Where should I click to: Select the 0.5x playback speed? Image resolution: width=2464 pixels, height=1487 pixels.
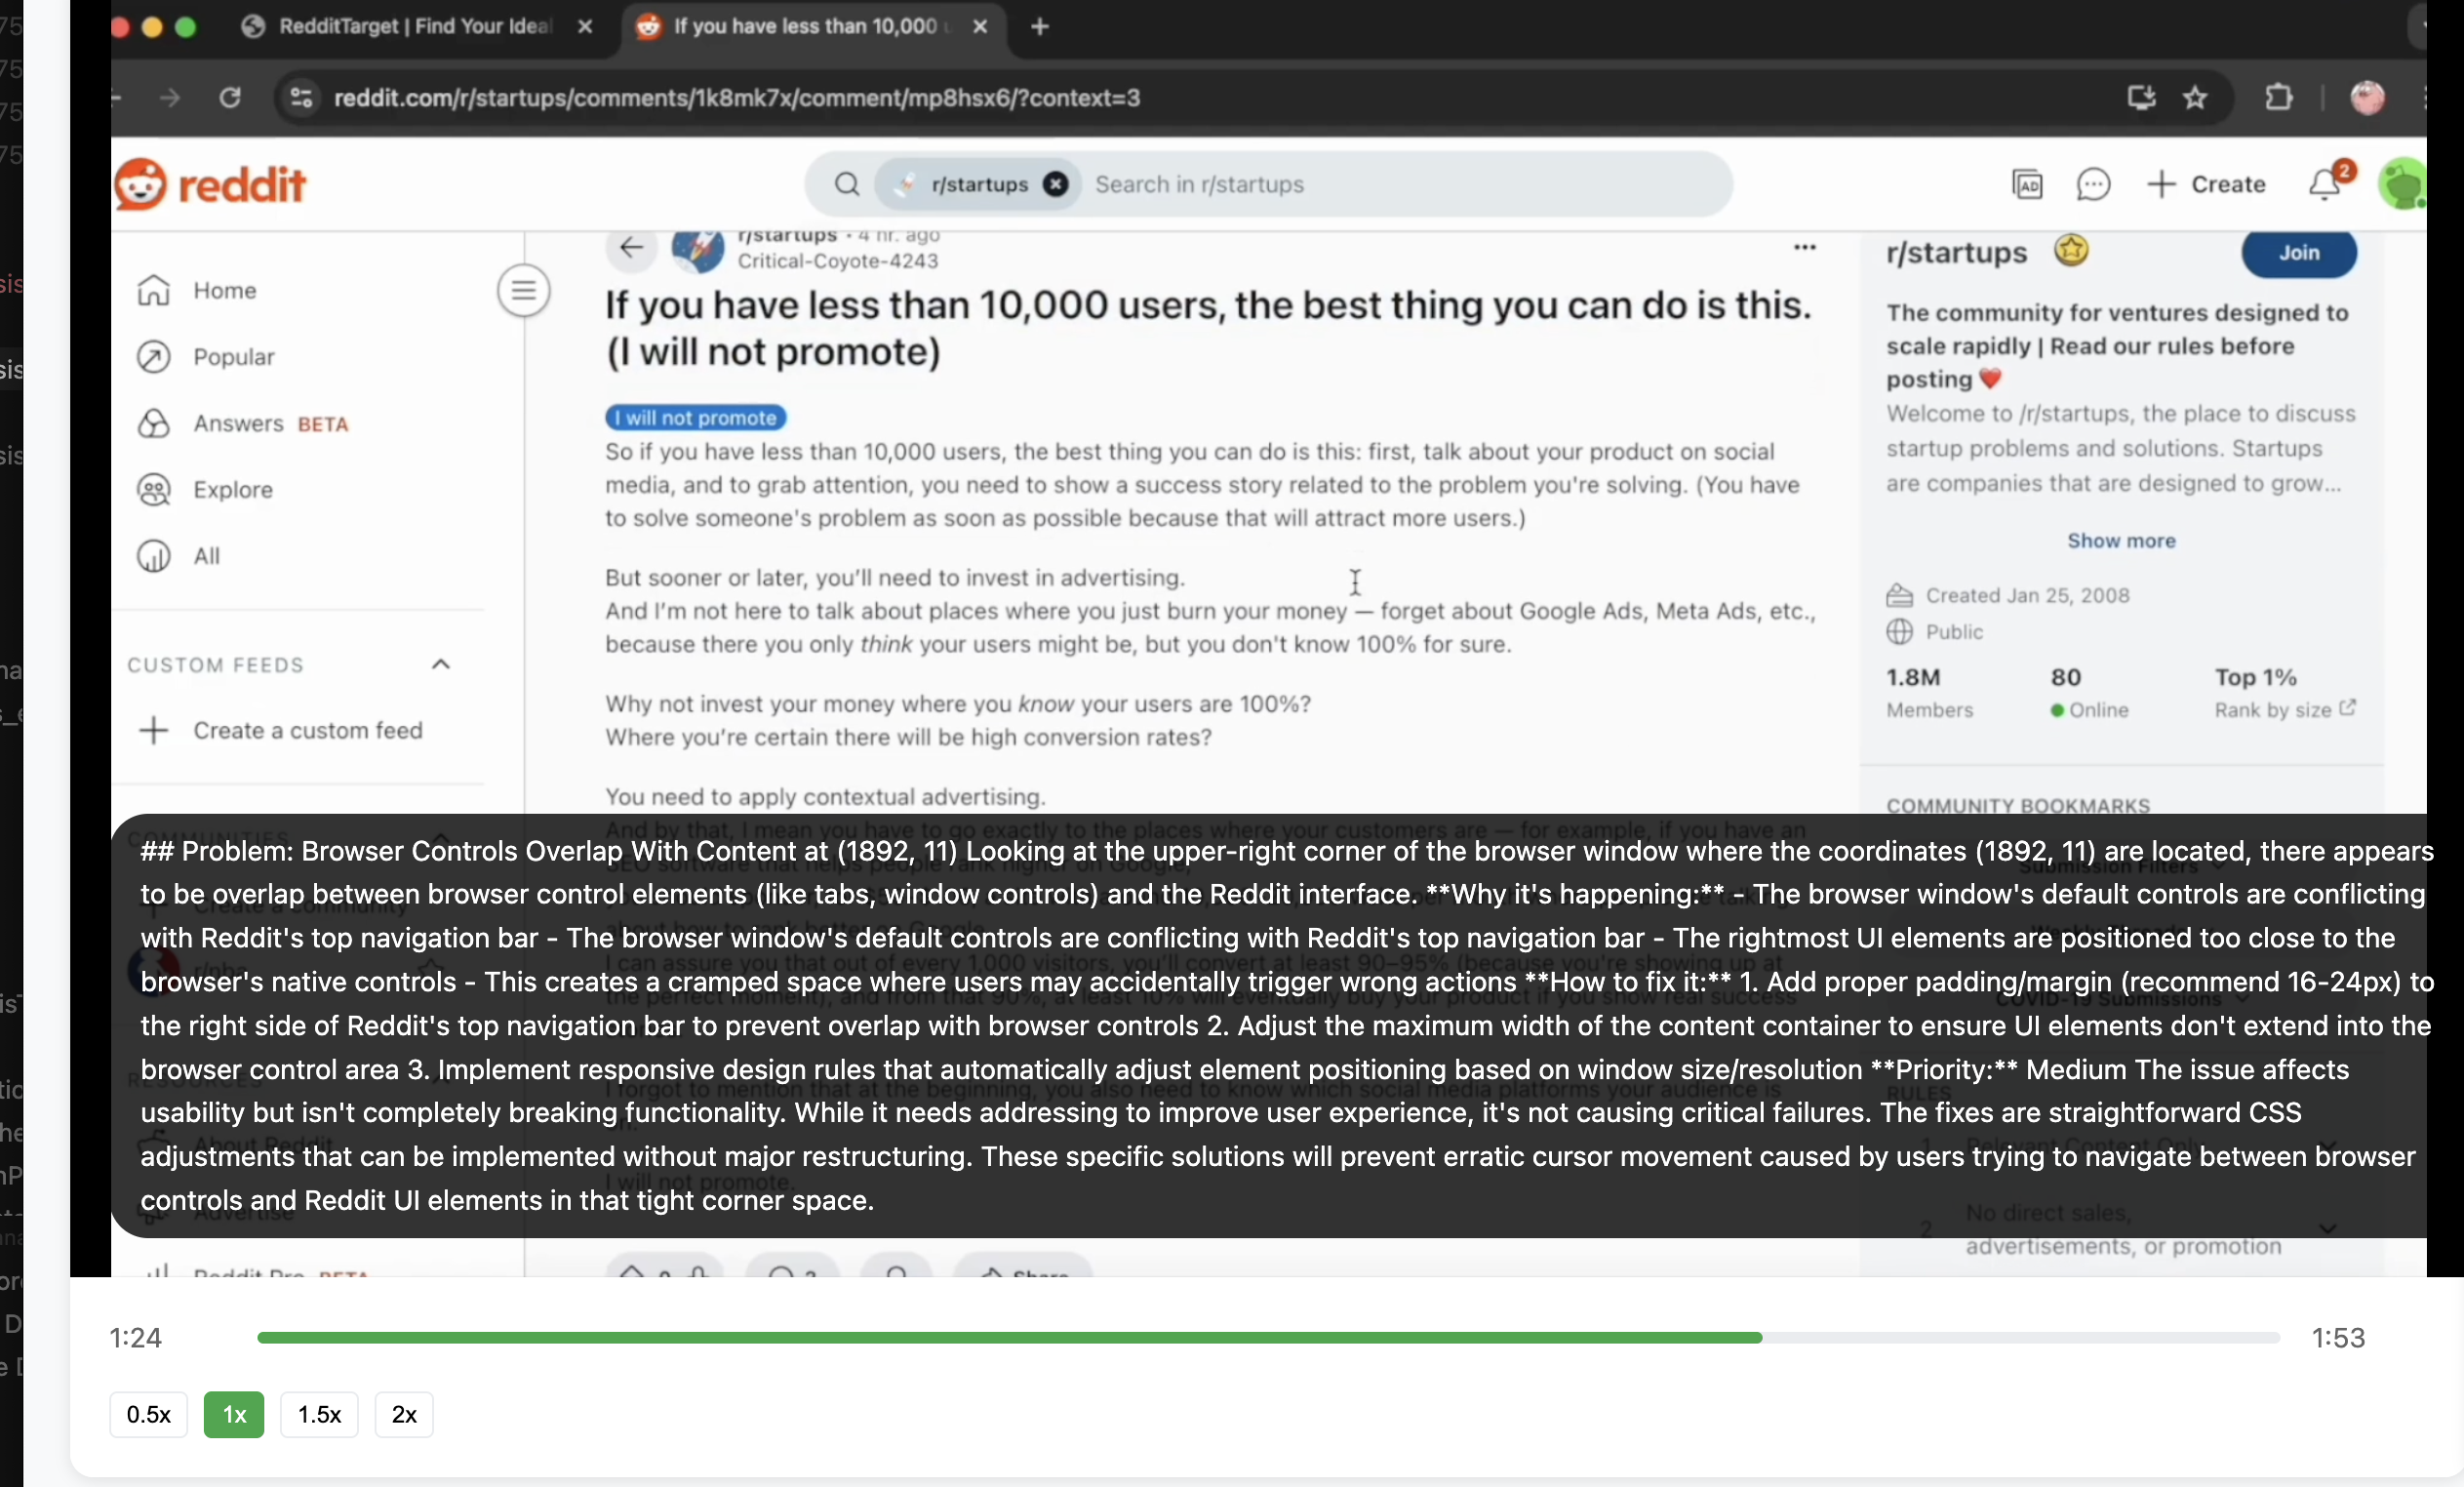click(148, 1414)
